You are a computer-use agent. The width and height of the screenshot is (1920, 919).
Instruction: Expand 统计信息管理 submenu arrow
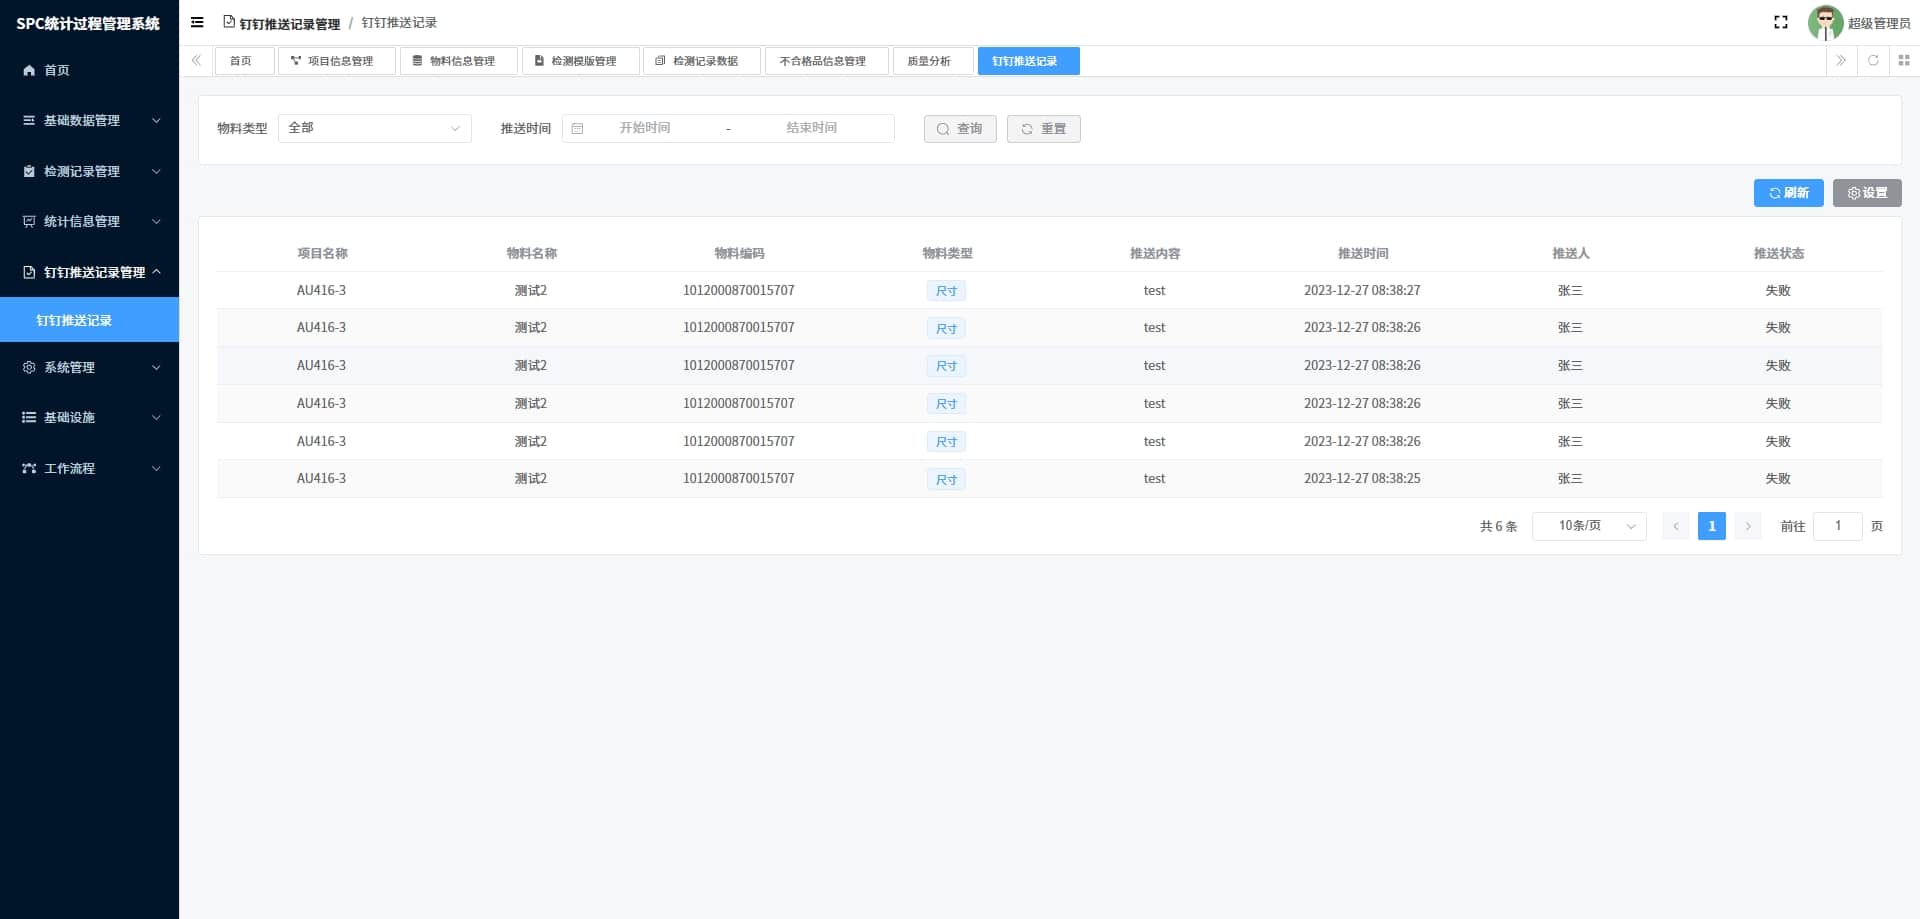tap(156, 221)
